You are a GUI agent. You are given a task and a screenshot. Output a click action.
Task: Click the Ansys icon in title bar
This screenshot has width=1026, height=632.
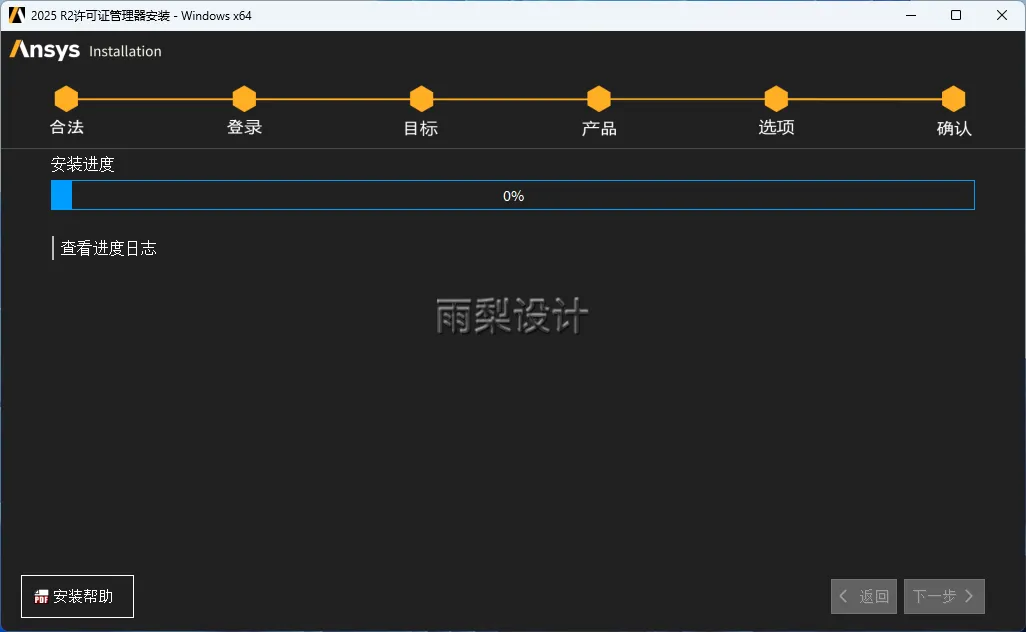click(x=17, y=15)
